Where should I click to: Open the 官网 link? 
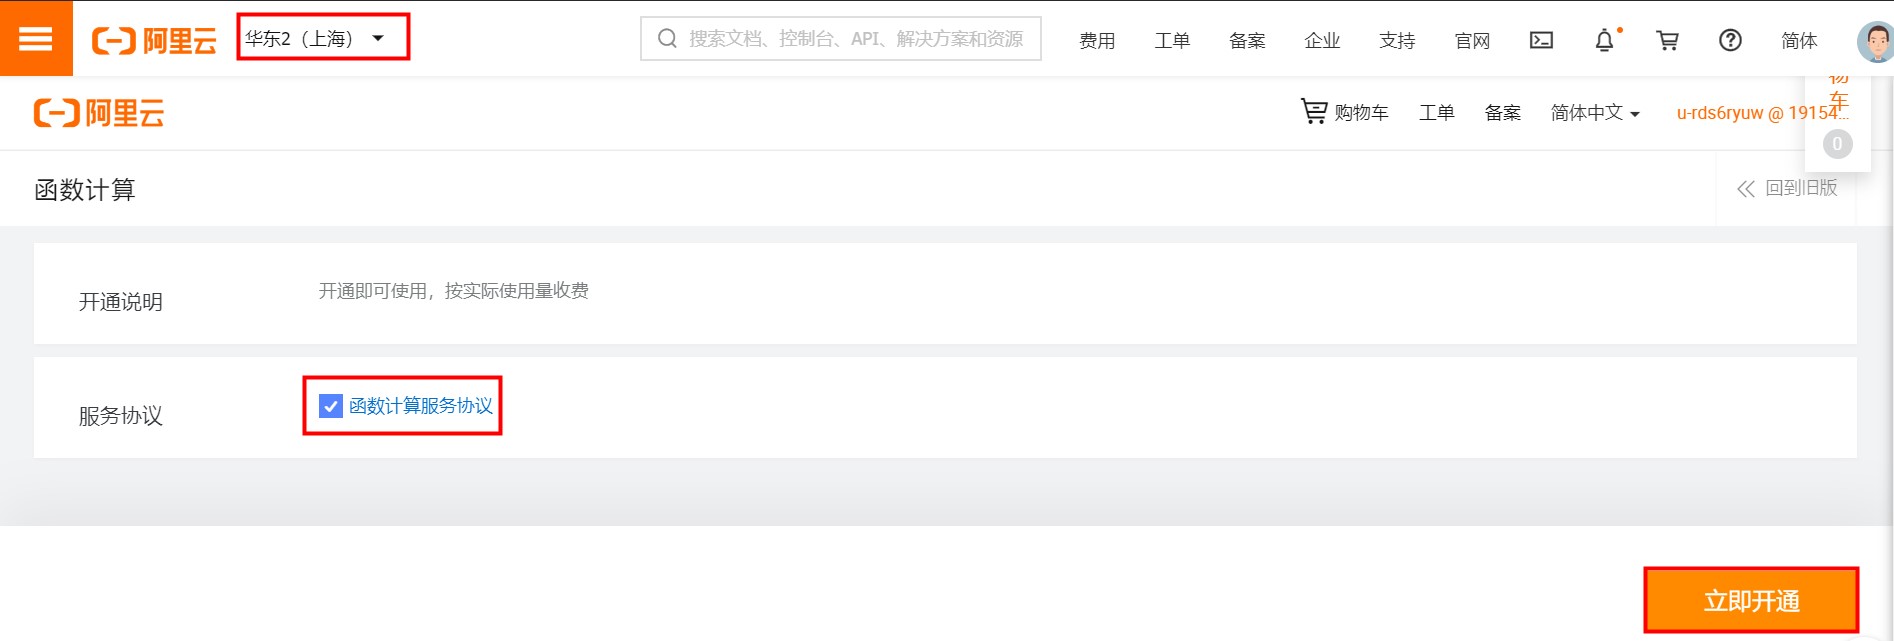click(1472, 41)
